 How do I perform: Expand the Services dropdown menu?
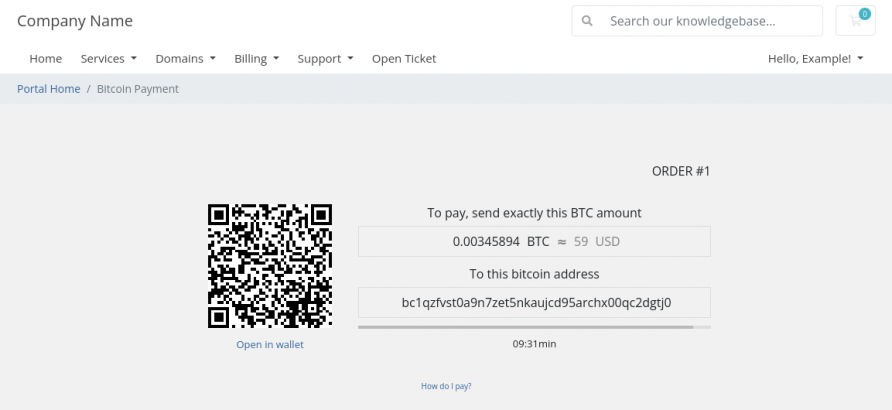[x=109, y=59]
